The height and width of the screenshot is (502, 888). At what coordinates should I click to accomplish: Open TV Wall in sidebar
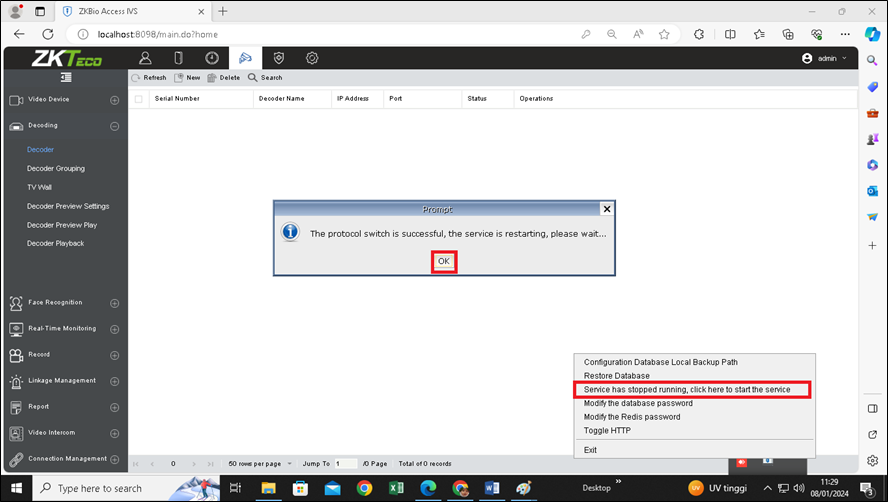40,187
